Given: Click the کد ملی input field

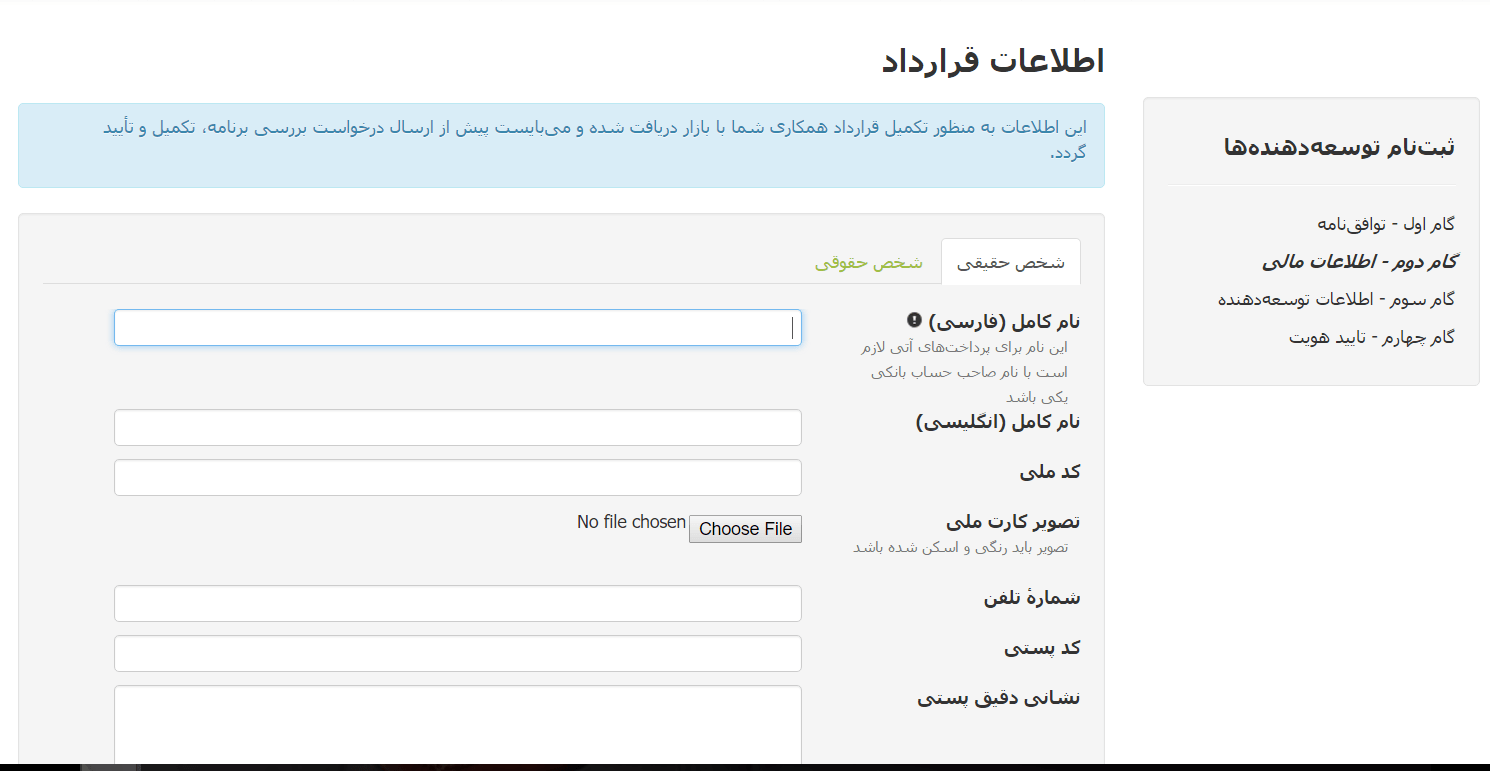Looking at the screenshot, I should (x=458, y=478).
